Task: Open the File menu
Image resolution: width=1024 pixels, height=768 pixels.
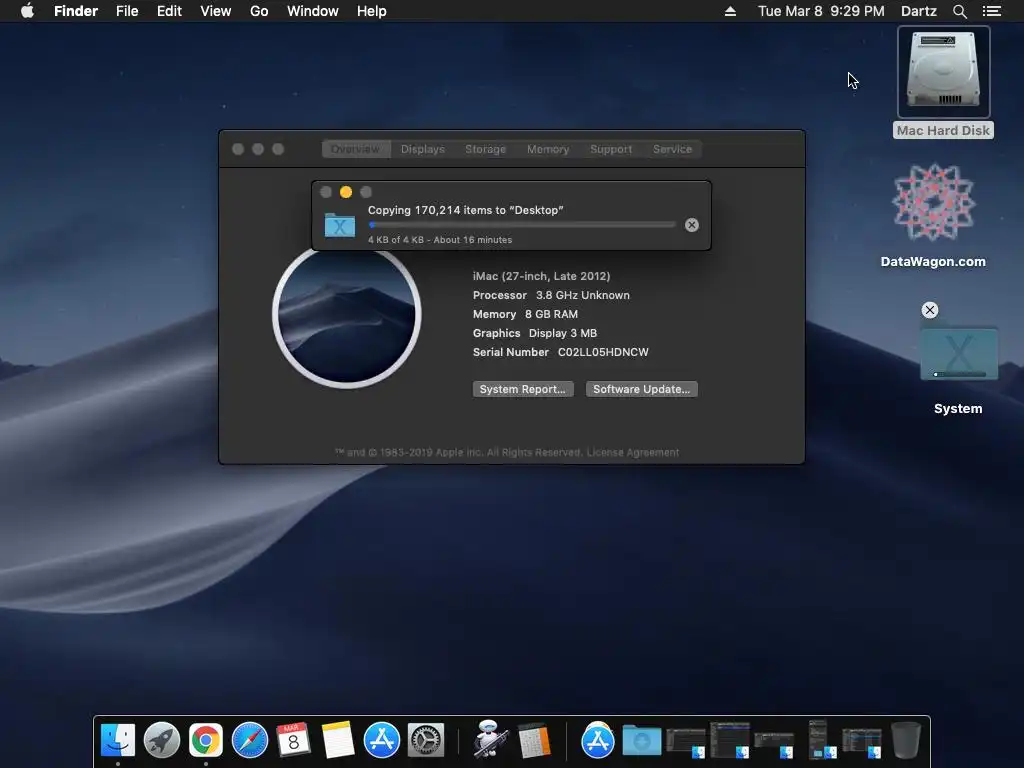Action: tap(127, 11)
